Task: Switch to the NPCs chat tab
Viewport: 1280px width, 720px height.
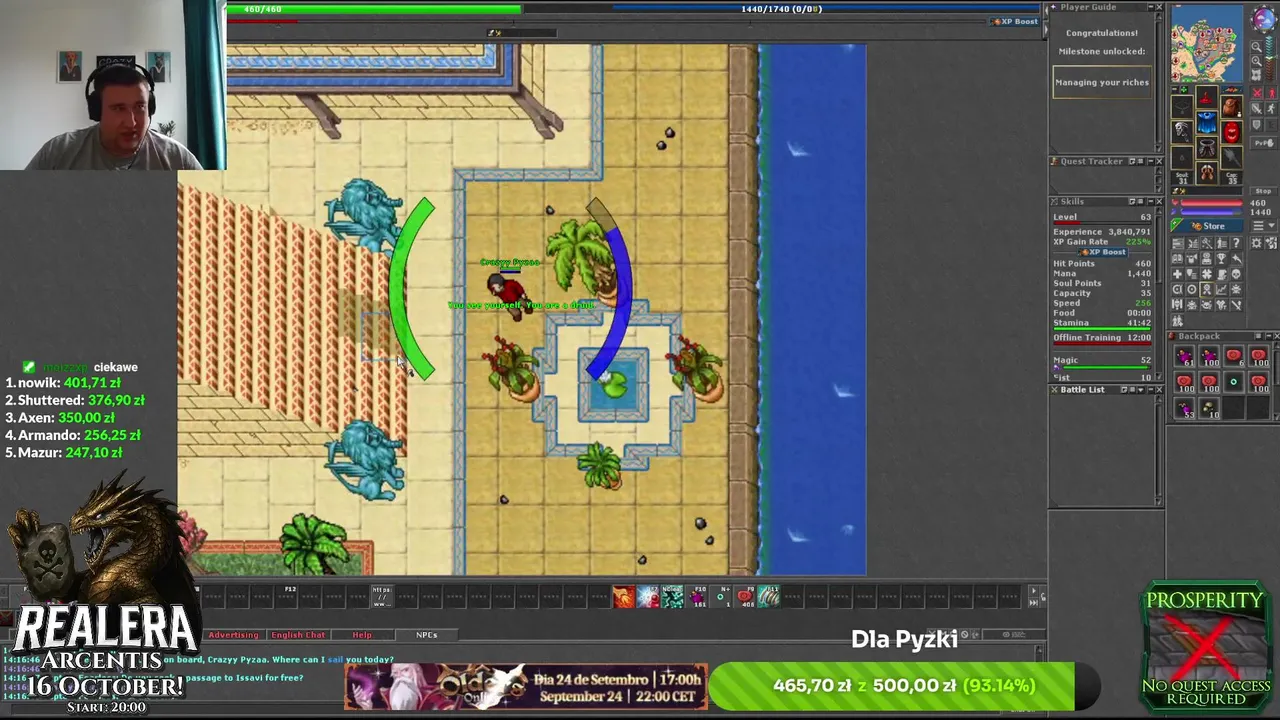Action: point(427,635)
